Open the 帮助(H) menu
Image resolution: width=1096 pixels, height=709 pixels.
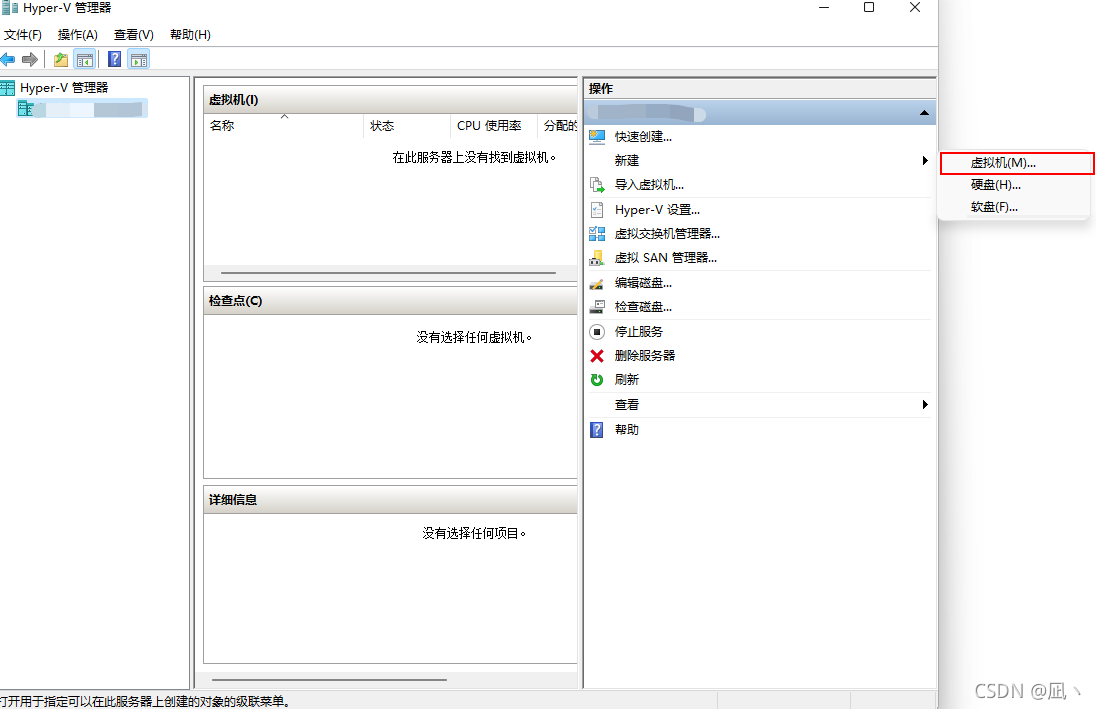point(190,35)
